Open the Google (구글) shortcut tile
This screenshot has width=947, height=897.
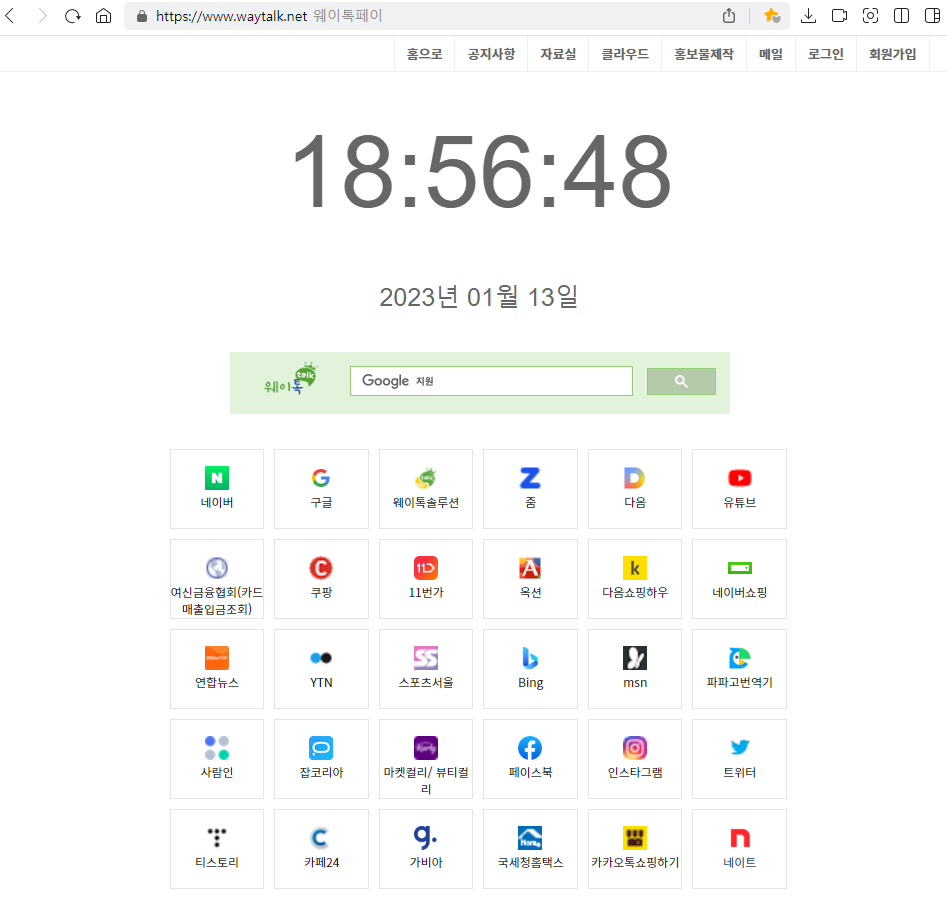point(321,489)
